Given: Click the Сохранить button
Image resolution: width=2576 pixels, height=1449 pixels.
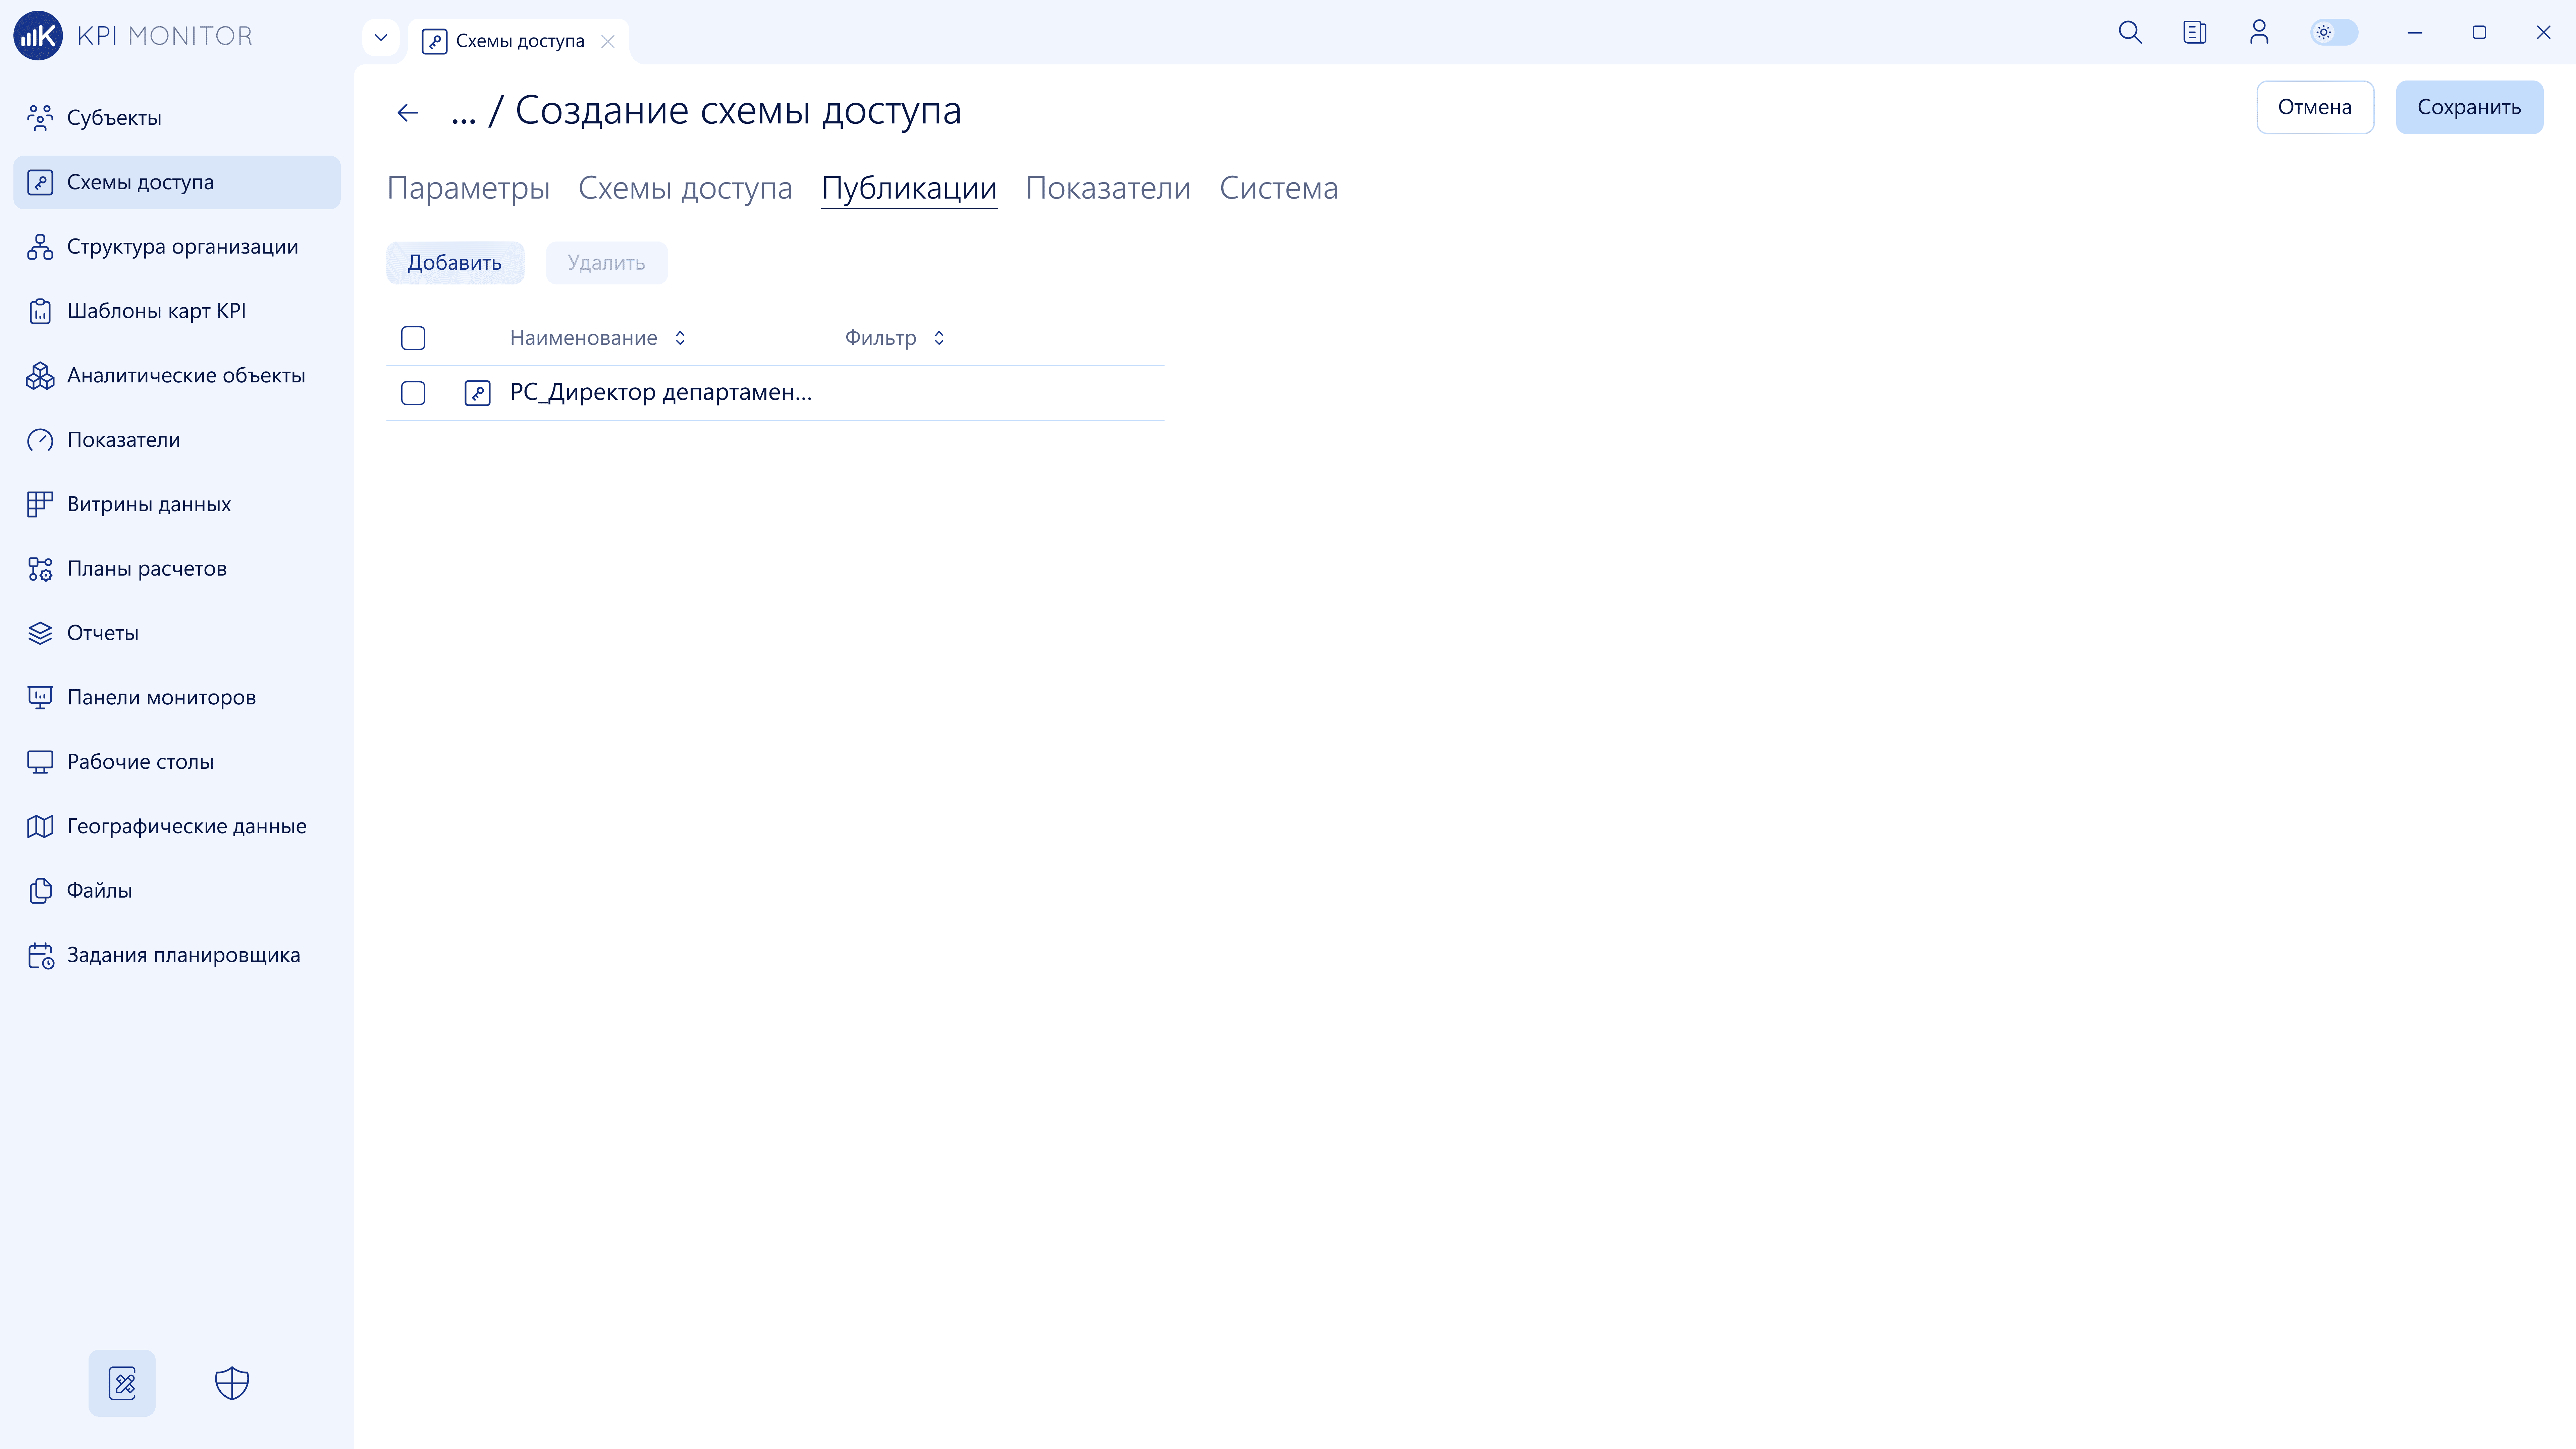Looking at the screenshot, I should [x=2469, y=107].
